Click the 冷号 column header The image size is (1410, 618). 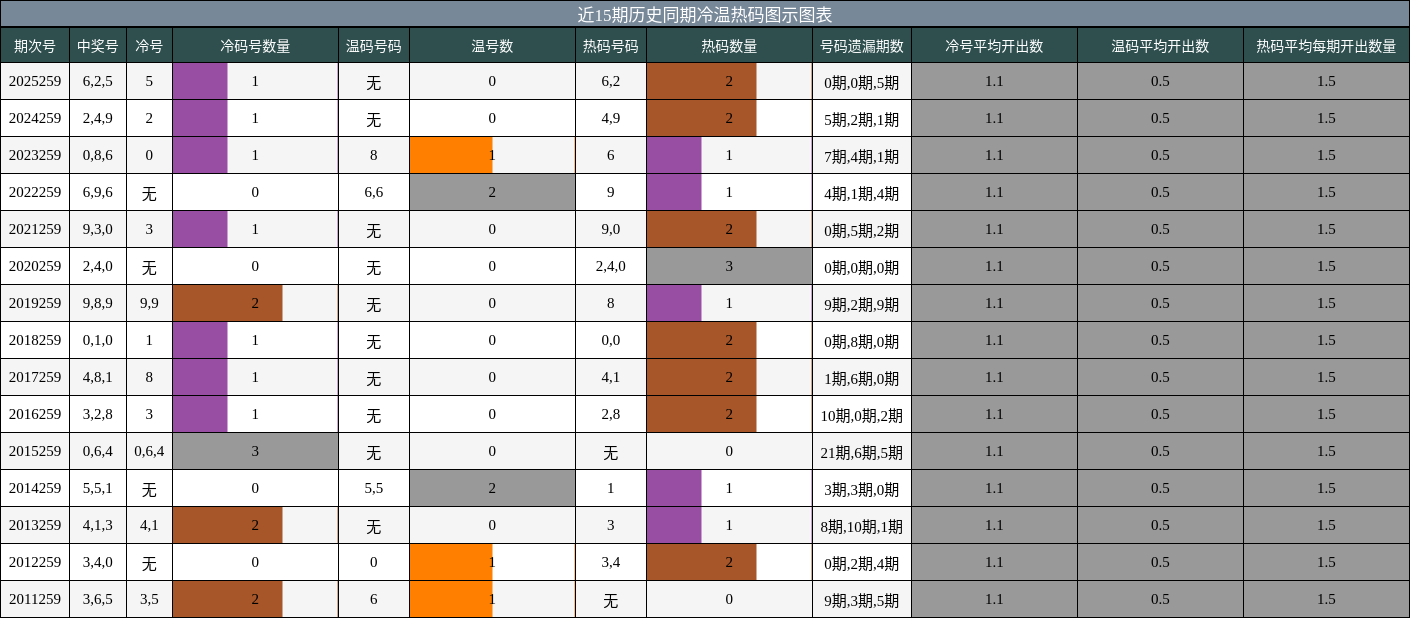(x=149, y=45)
